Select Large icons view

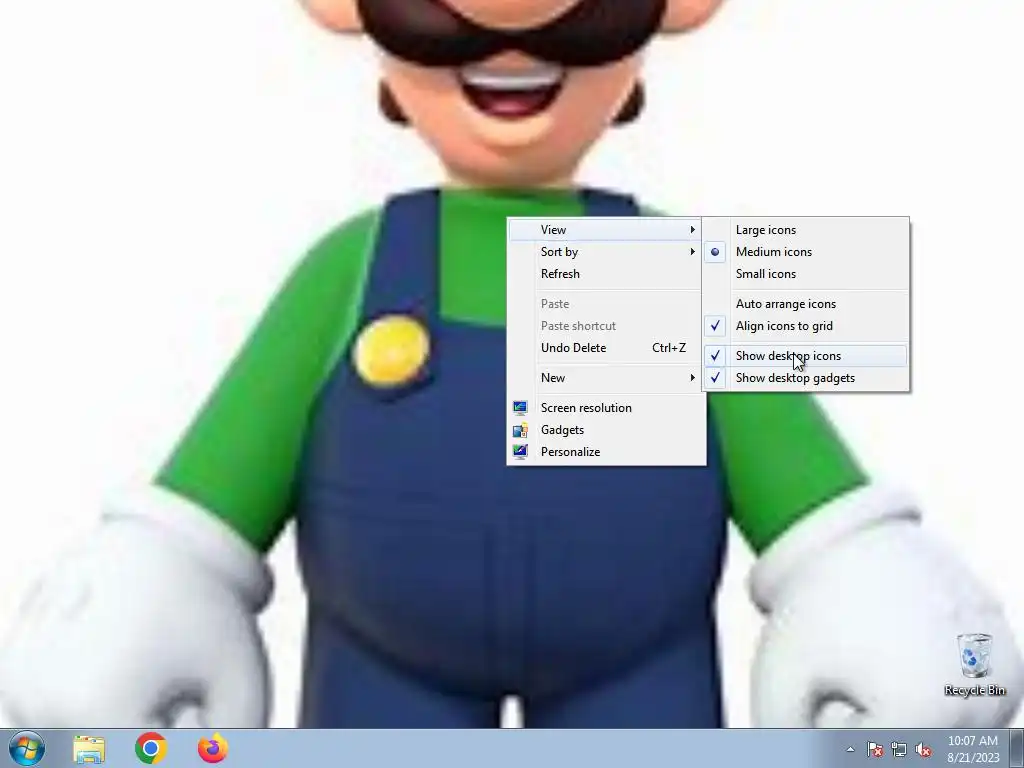pyautogui.click(x=805, y=230)
